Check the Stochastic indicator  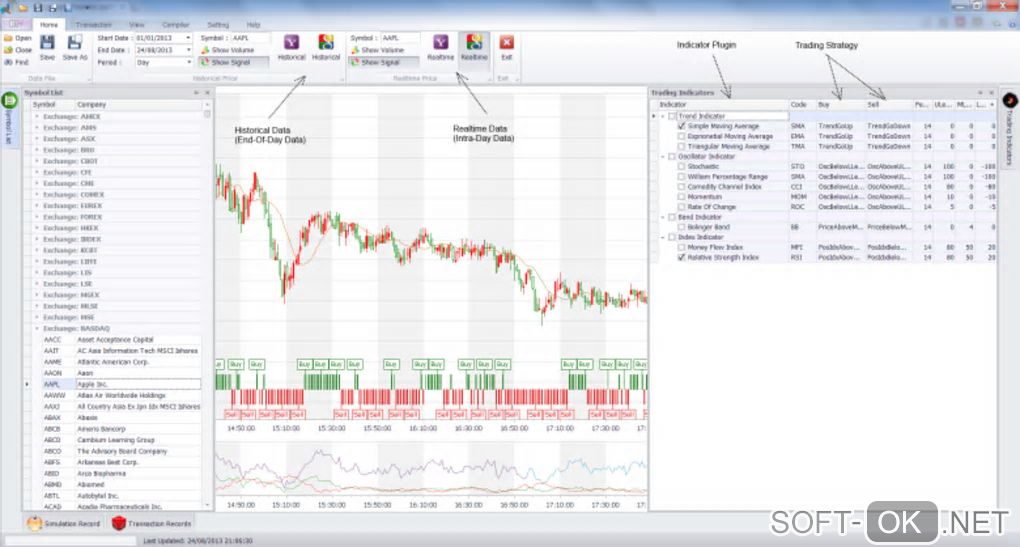pyautogui.click(x=682, y=167)
